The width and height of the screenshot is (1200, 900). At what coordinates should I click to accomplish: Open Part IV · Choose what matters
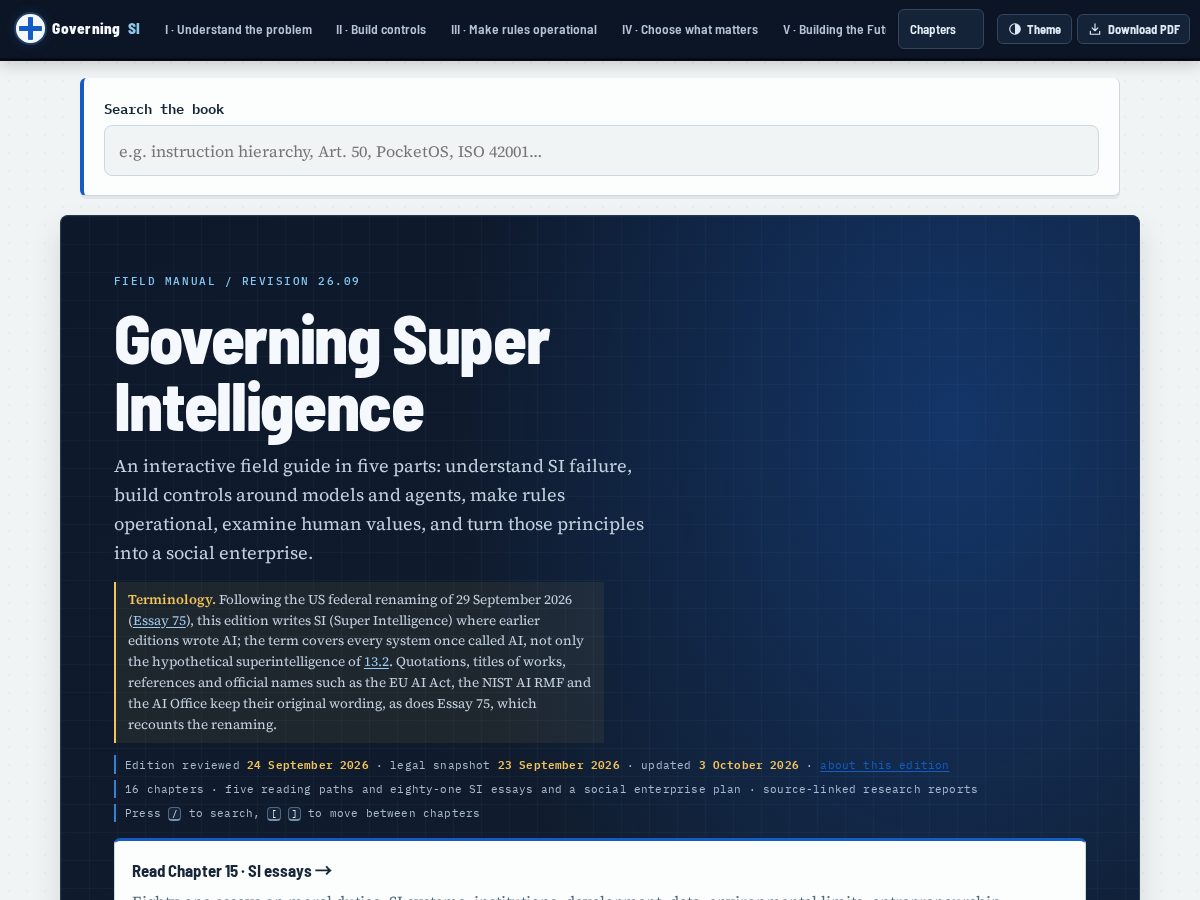point(690,30)
